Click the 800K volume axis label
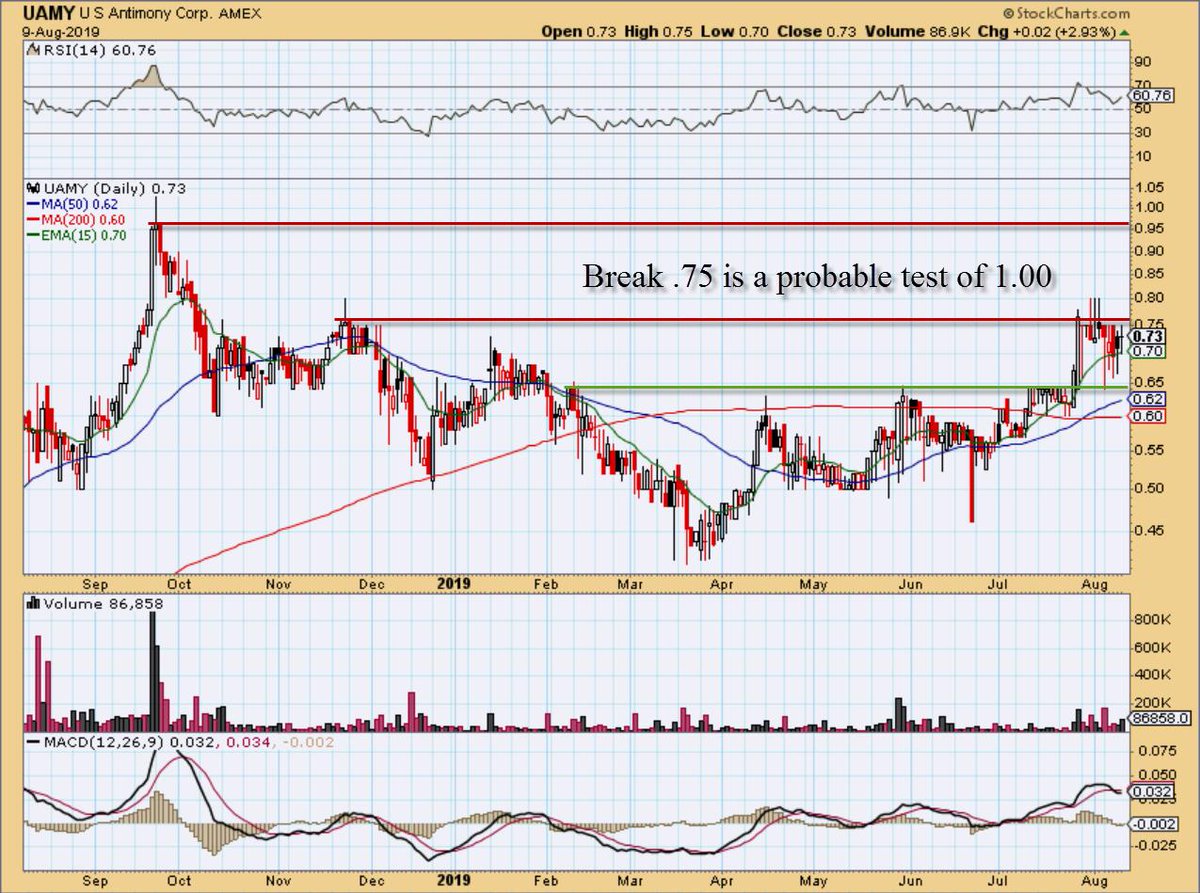The width and height of the screenshot is (1200, 893). (1153, 620)
